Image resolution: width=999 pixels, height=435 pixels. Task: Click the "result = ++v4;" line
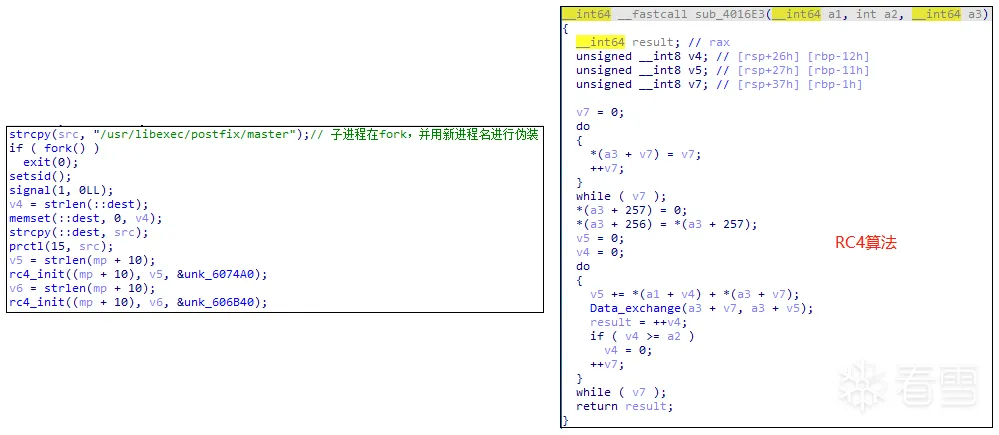[638, 322]
